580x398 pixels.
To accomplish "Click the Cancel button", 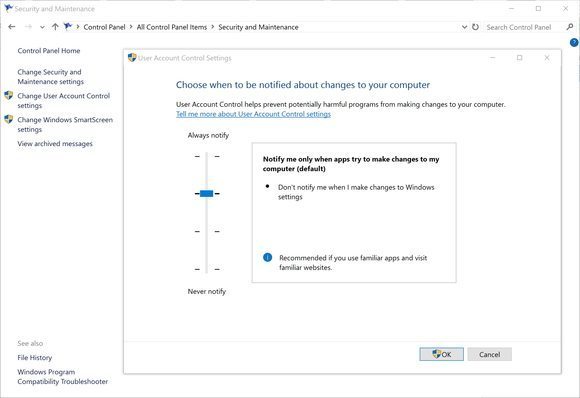I will point(489,354).
